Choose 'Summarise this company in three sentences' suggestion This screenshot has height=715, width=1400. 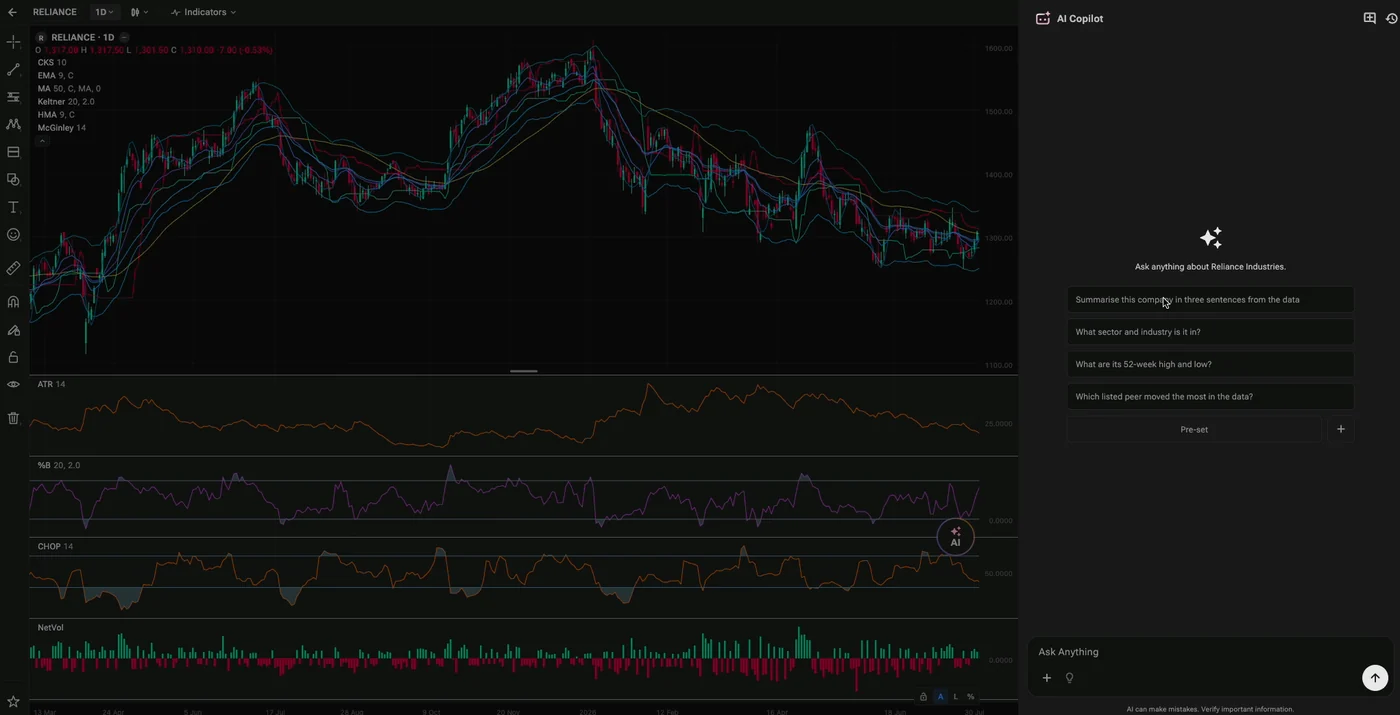click(x=1210, y=299)
